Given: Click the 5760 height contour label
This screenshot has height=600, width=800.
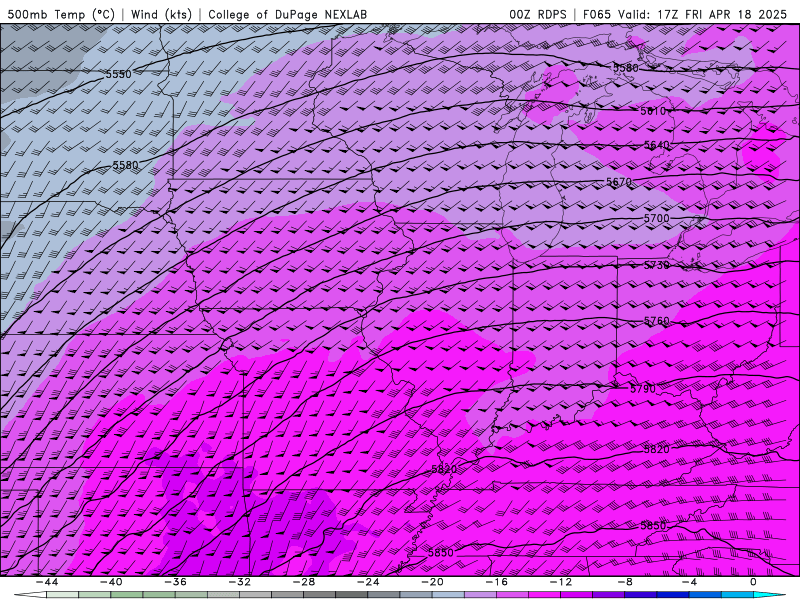Looking at the screenshot, I should pyautogui.click(x=657, y=321).
